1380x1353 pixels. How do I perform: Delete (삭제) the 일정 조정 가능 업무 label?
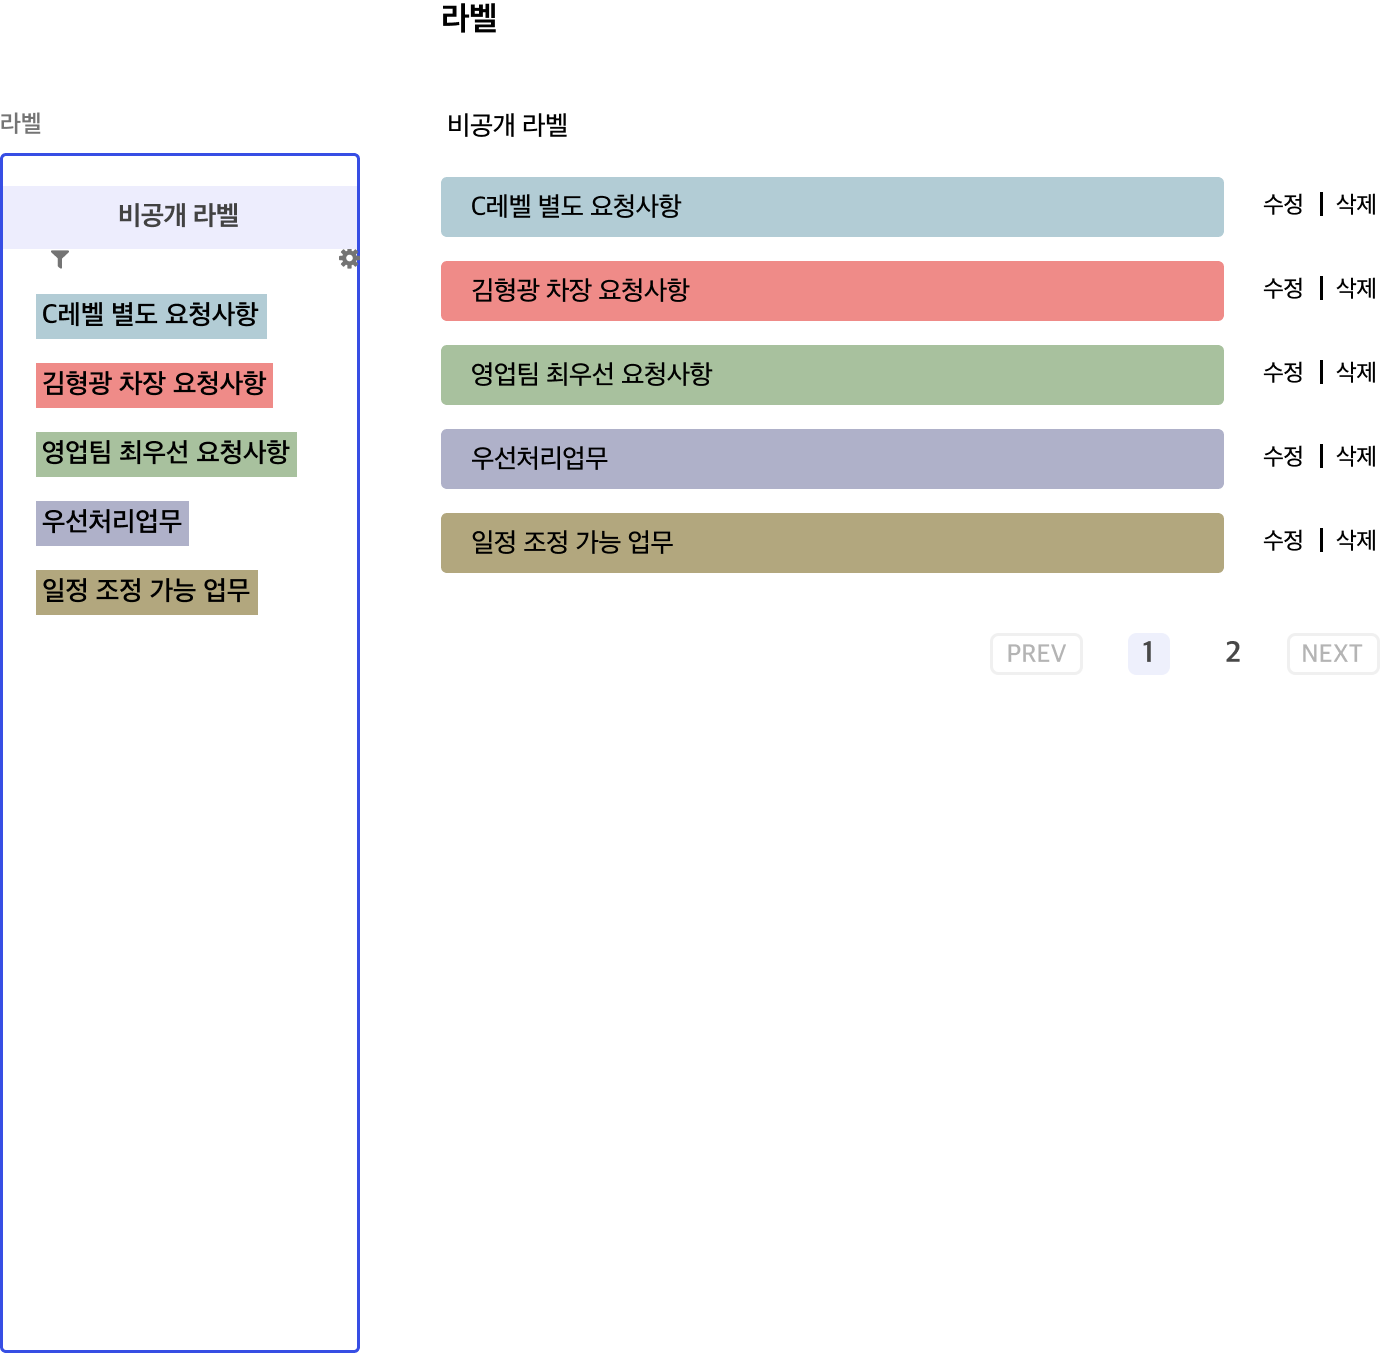click(x=1356, y=541)
